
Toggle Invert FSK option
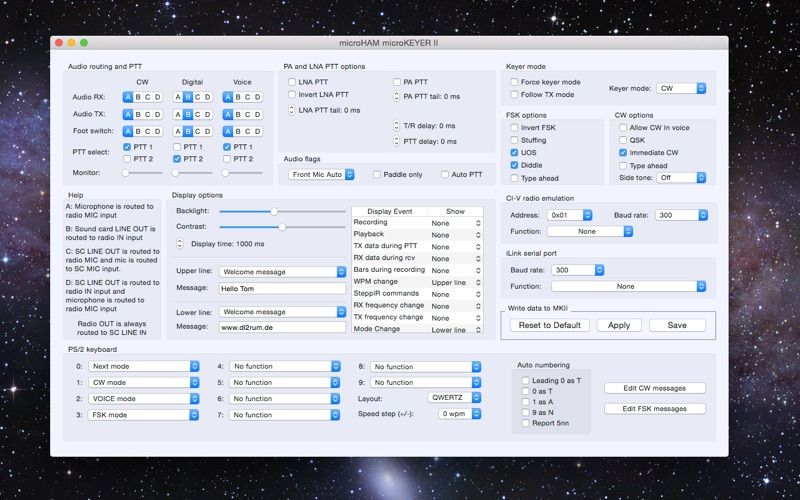(514, 128)
